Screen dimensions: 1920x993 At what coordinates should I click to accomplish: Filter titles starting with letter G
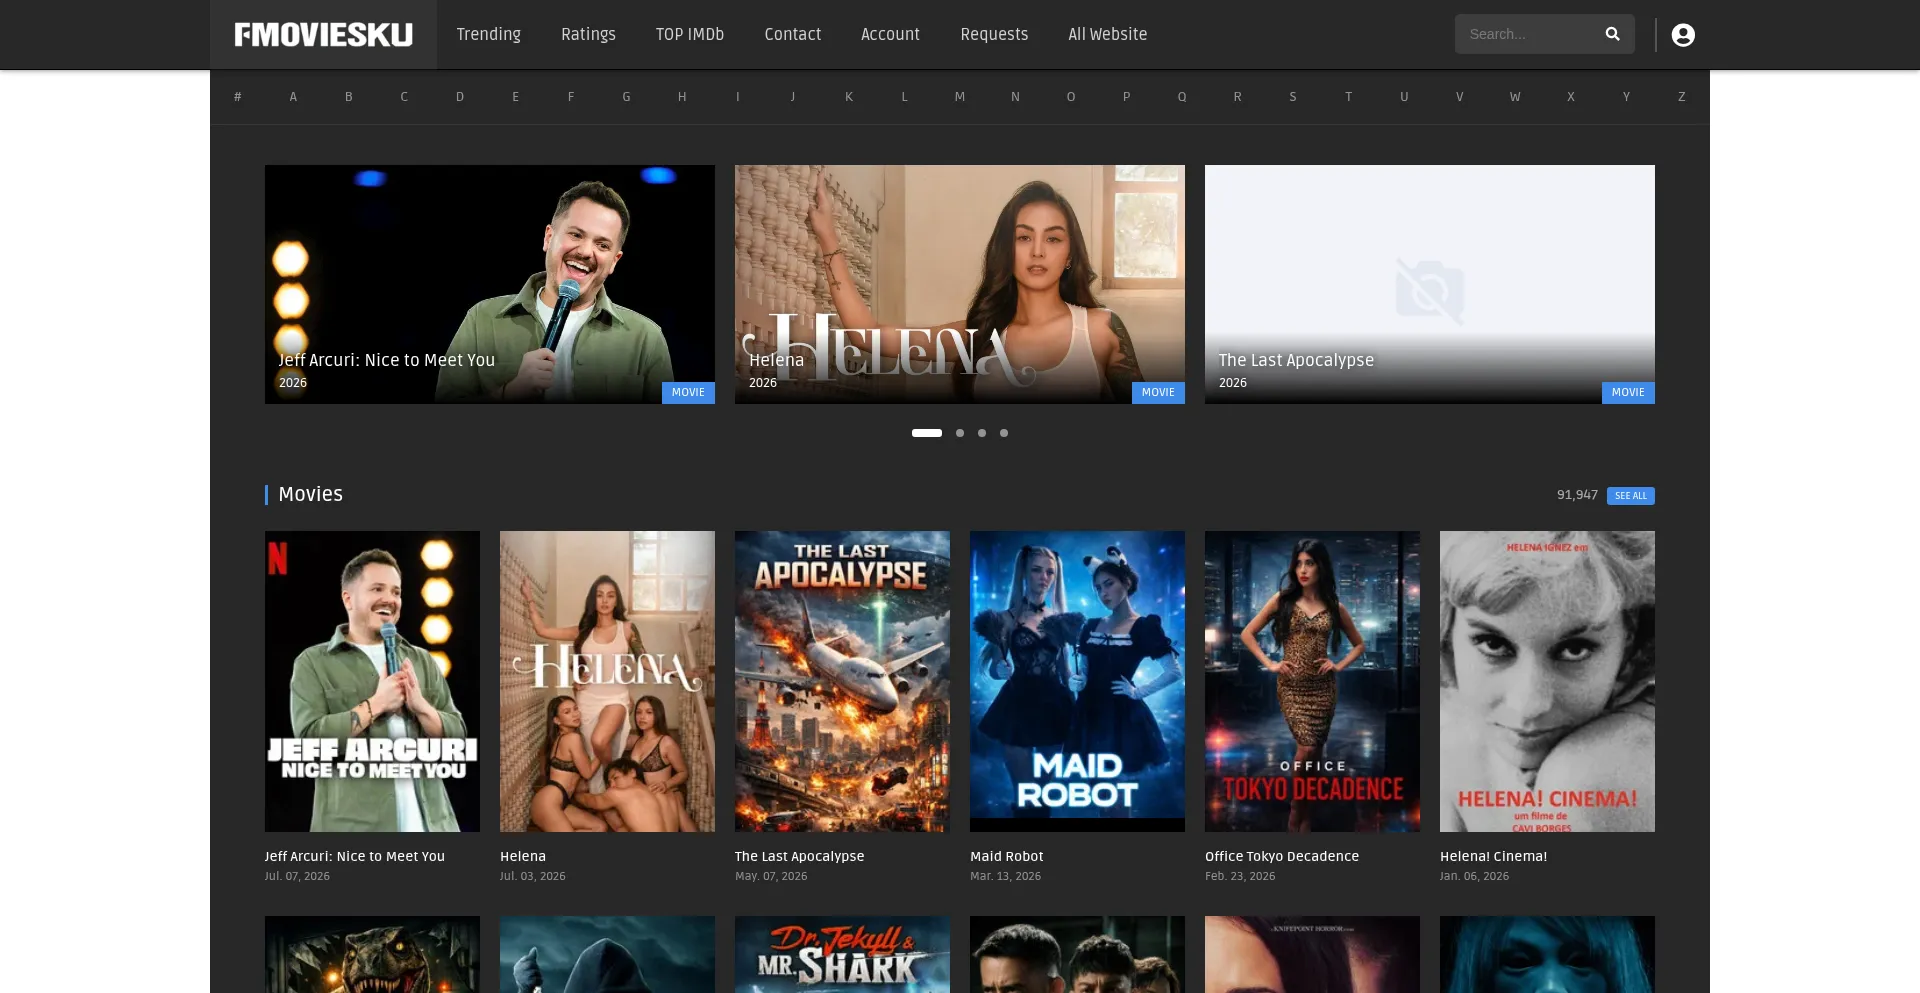[627, 97]
